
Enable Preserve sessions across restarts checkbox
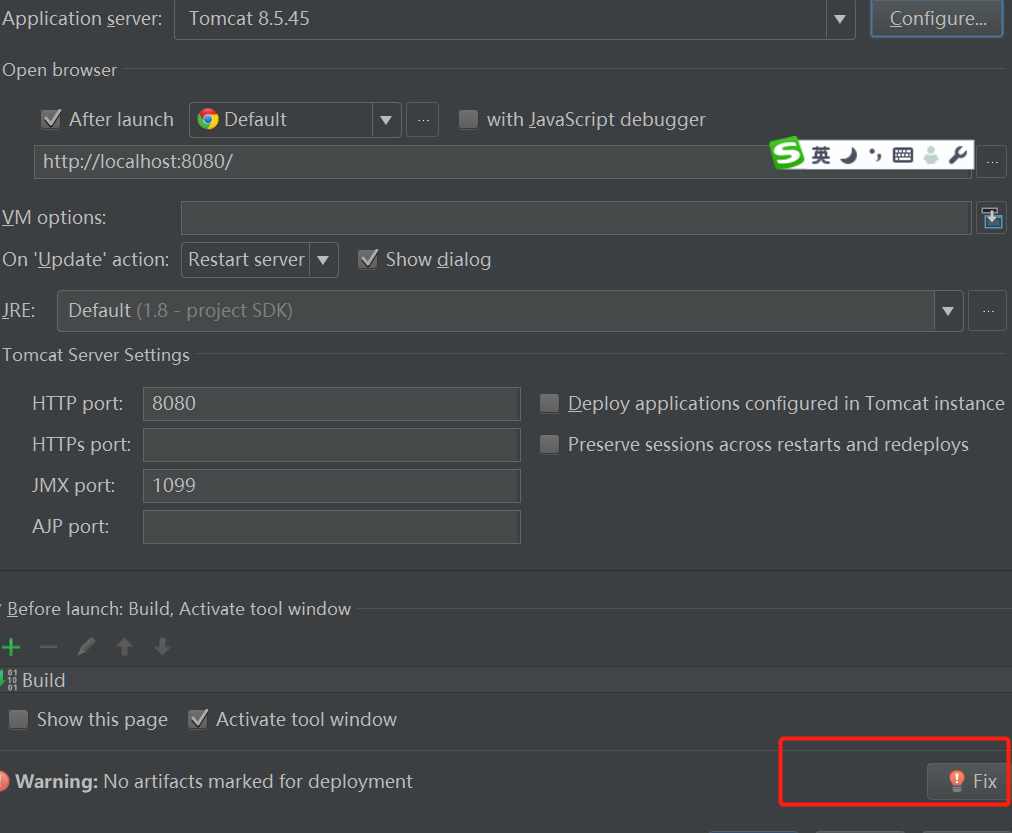tap(549, 445)
